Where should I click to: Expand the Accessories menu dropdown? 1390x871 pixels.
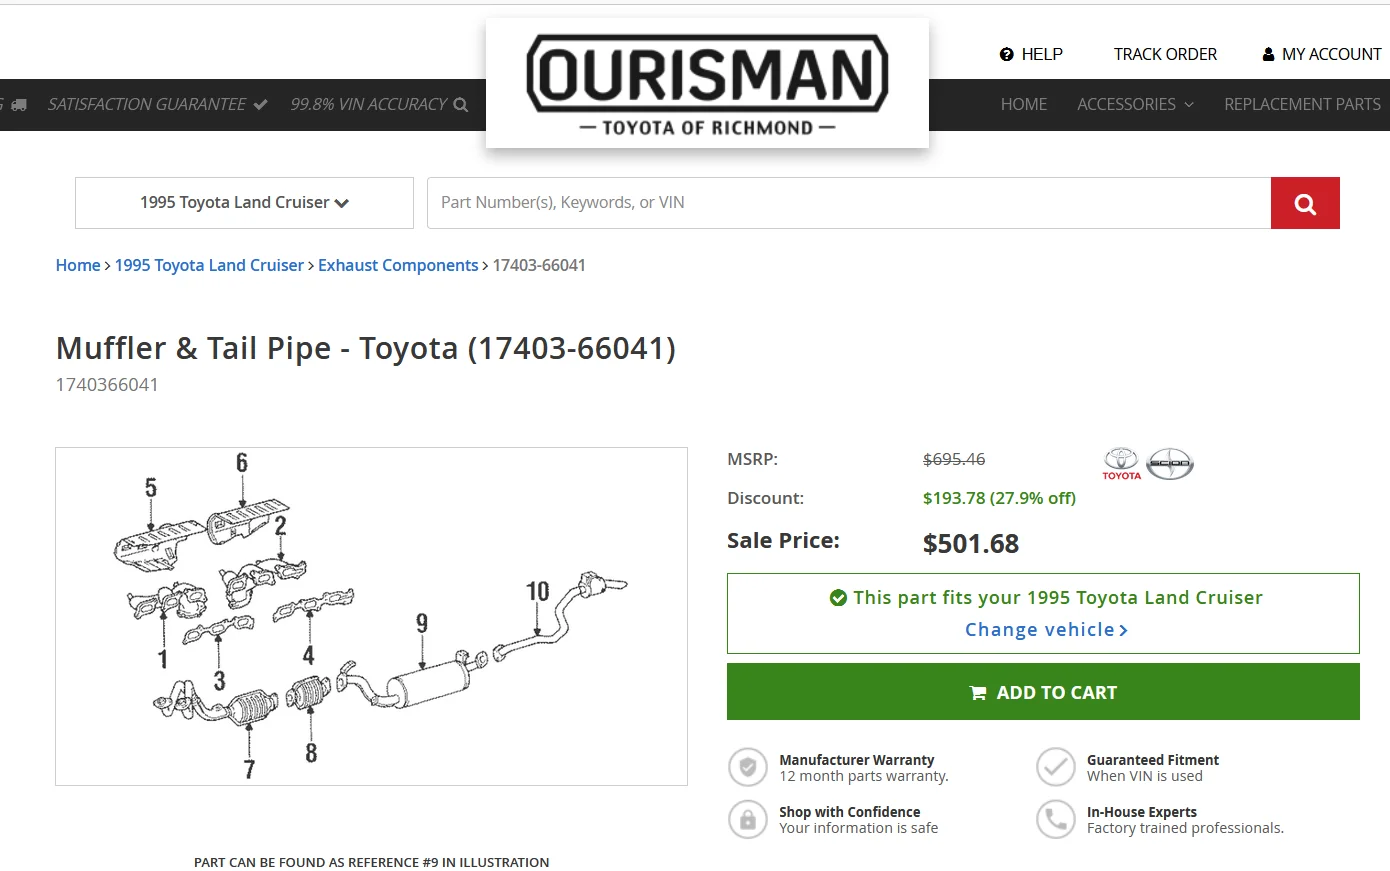(1135, 104)
